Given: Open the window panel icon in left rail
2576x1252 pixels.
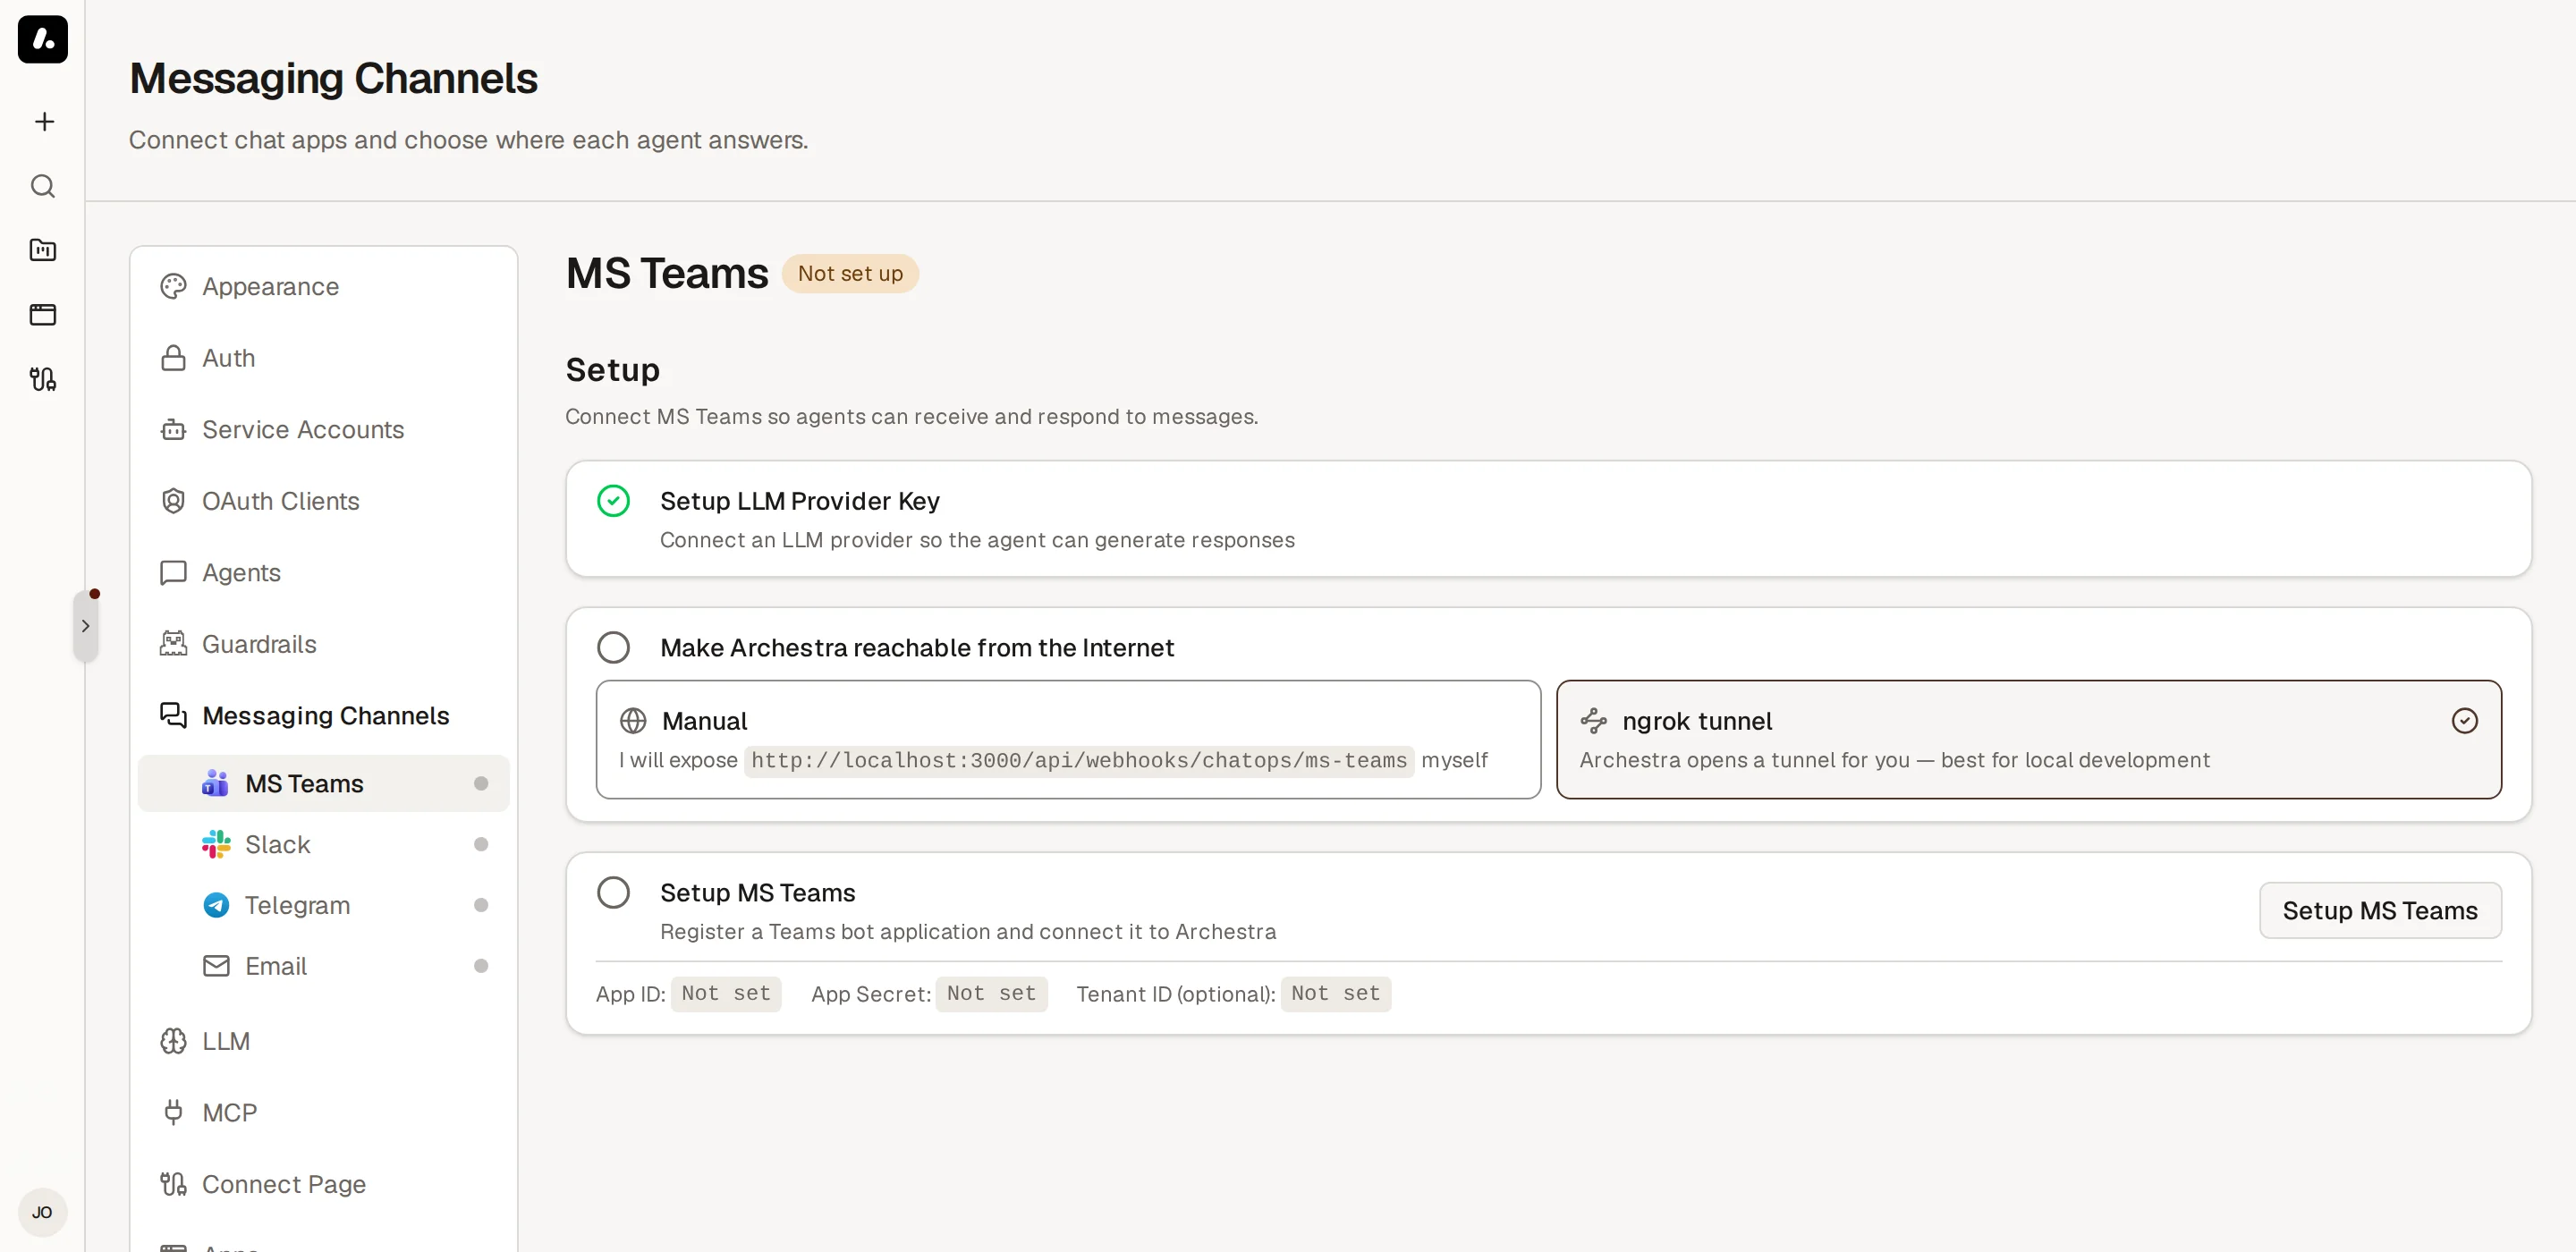Looking at the screenshot, I should (x=43, y=315).
